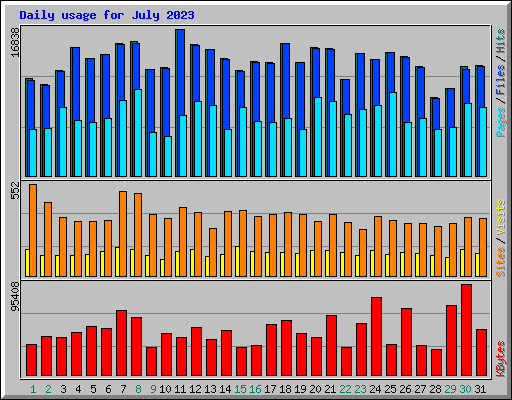This screenshot has height=400, width=512.
Task: Click the red "KBytes" legend label
Action: point(501,359)
